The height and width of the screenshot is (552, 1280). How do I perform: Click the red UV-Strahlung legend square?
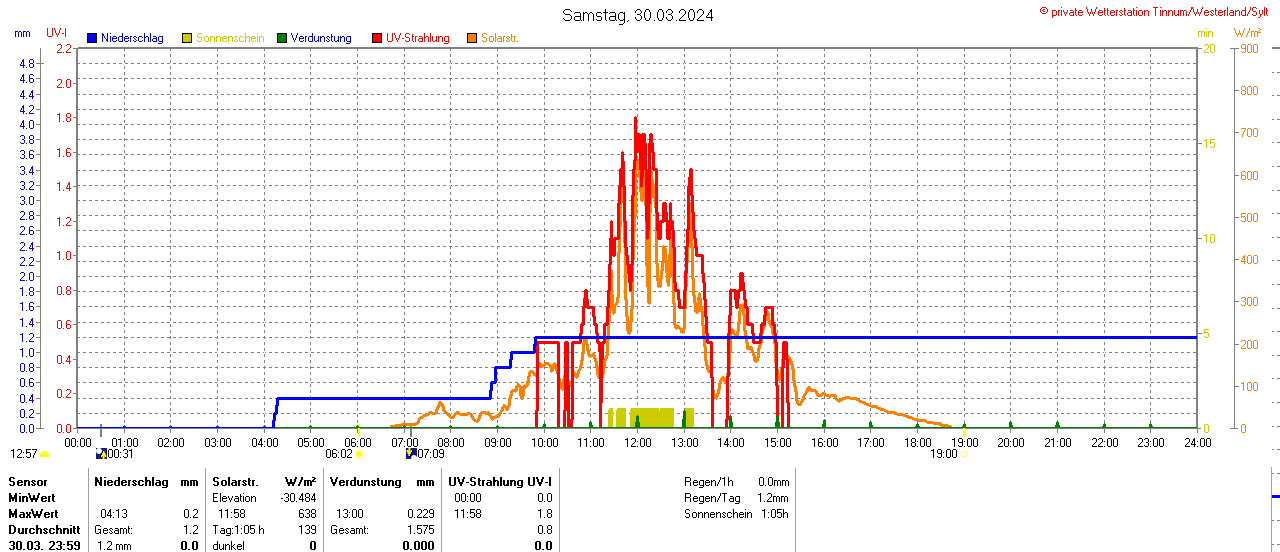click(x=377, y=38)
